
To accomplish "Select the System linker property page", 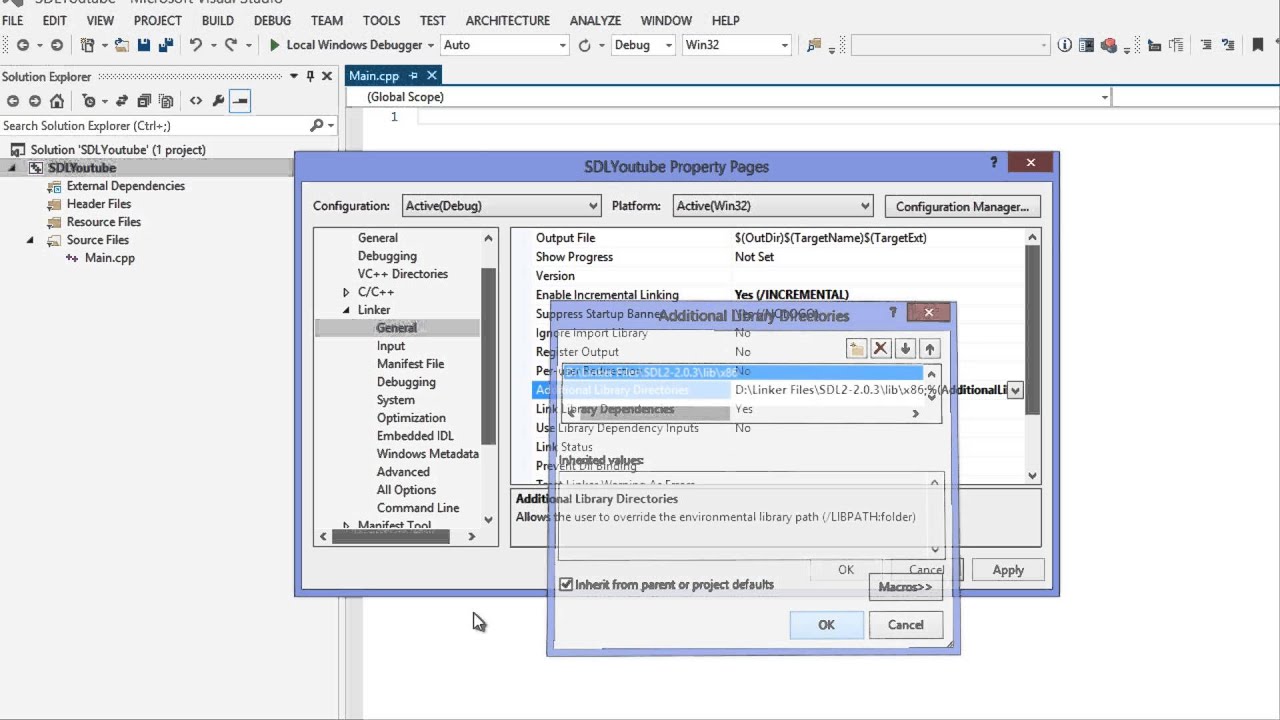I will point(396,400).
